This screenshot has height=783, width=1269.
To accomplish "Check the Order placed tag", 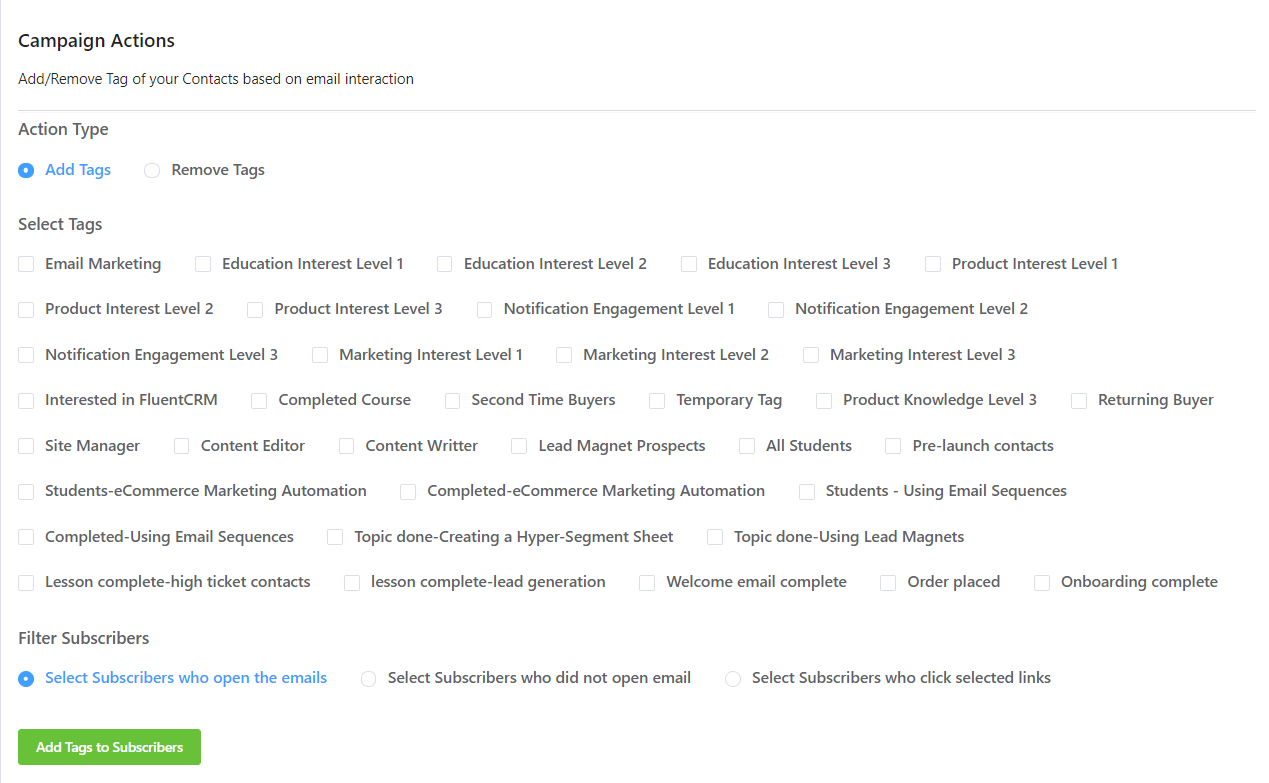I will [888, 583].
